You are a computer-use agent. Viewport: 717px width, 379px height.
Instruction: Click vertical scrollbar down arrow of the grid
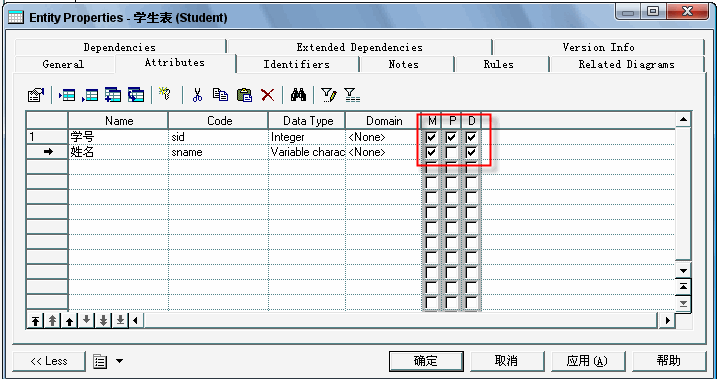[683, 271]
